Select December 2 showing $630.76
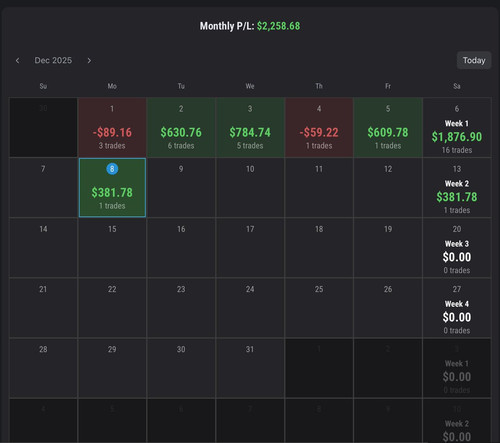 click(181, 127)
